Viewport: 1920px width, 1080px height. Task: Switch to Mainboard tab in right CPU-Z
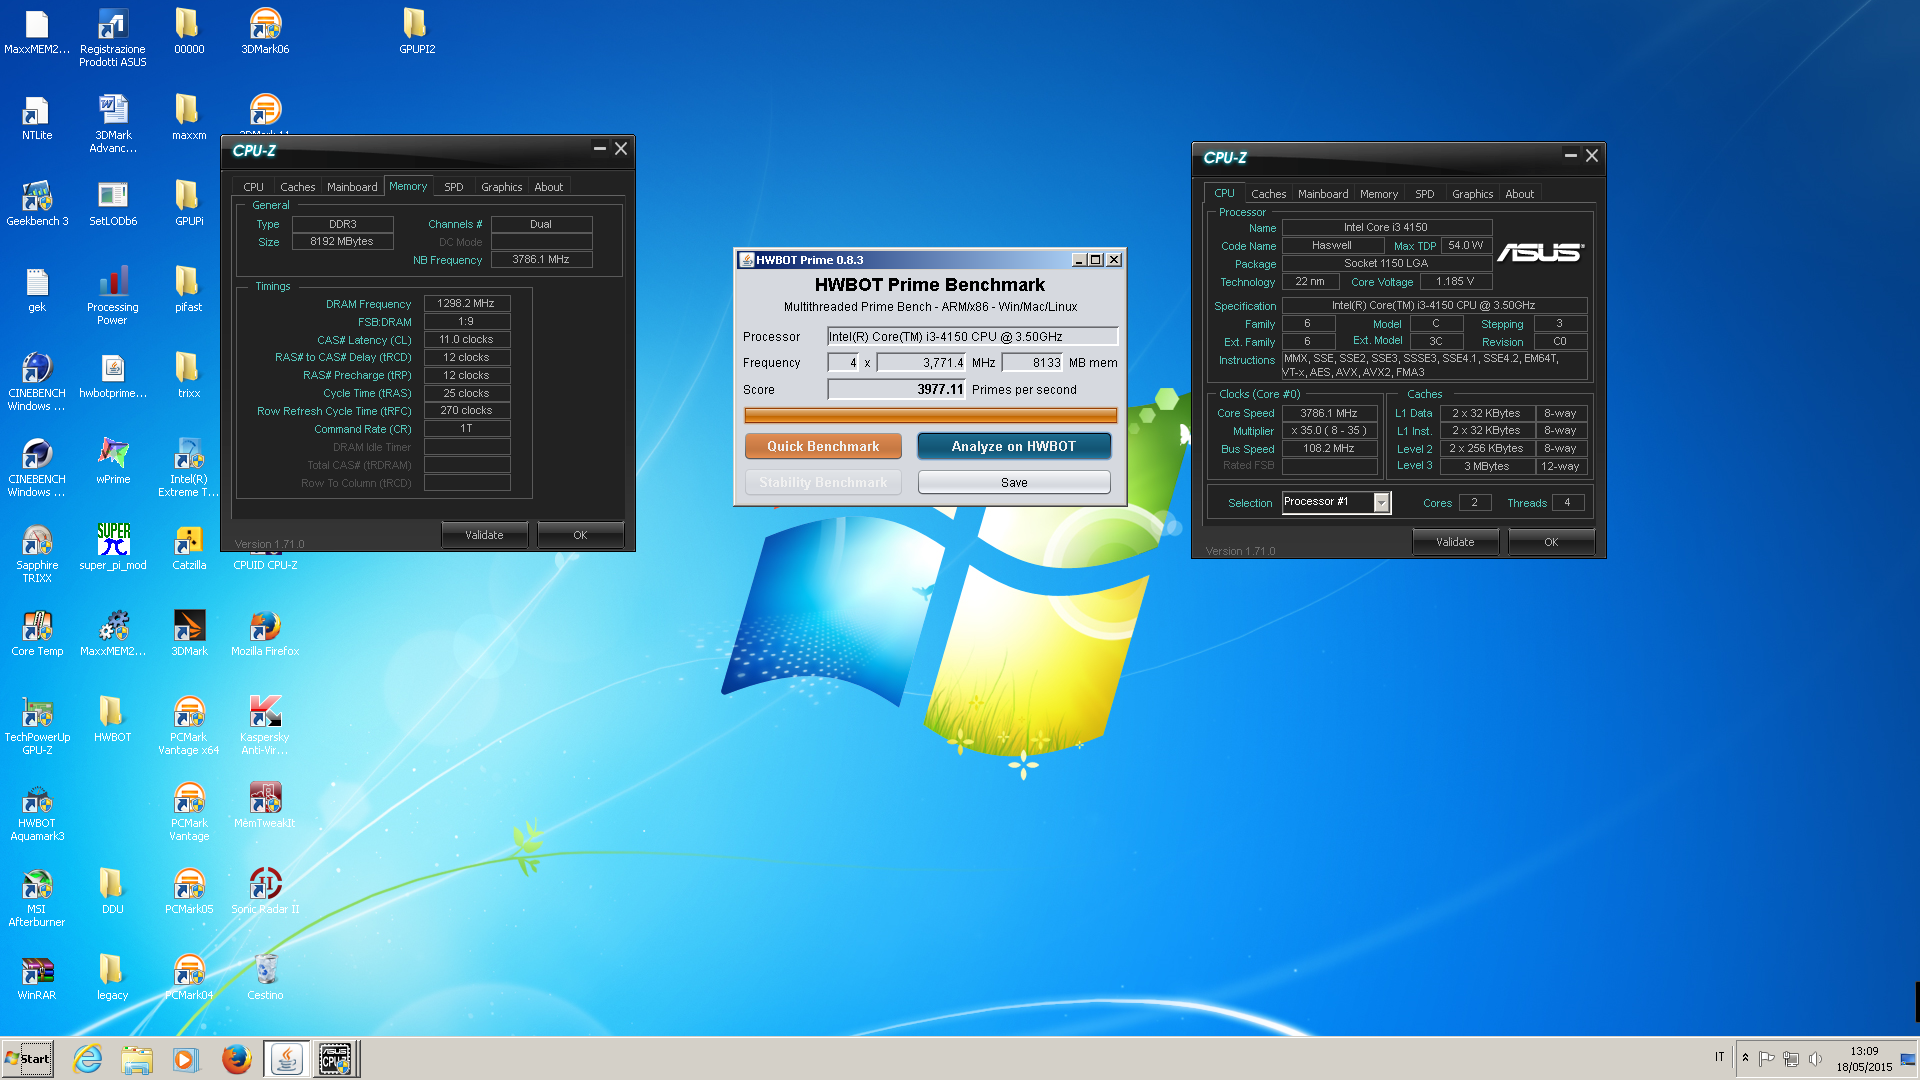[1322, 194]
